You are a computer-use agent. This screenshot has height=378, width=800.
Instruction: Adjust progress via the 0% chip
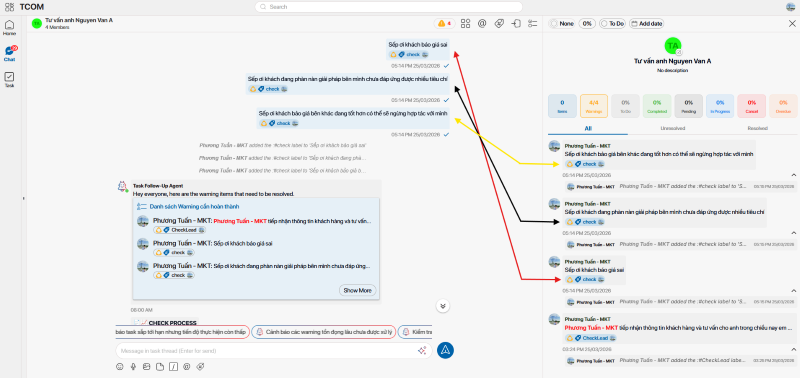pos(587,23)
